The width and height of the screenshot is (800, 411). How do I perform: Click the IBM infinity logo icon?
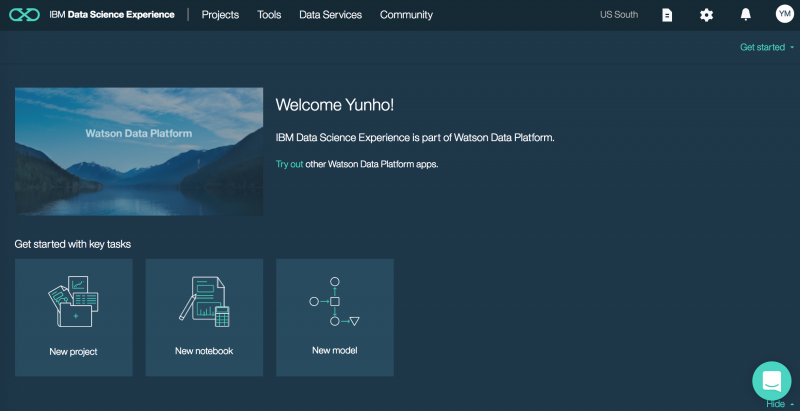coord(24,15)
